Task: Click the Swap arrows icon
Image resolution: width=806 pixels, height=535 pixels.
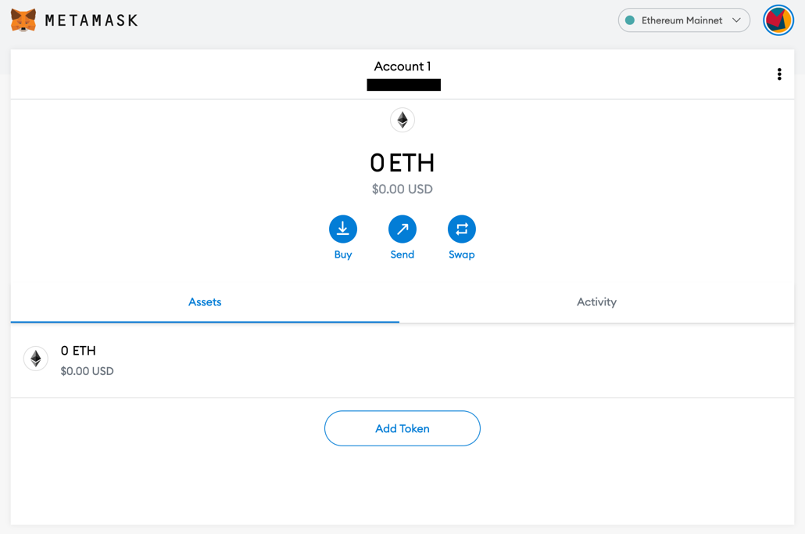Action: coord(462,229)
